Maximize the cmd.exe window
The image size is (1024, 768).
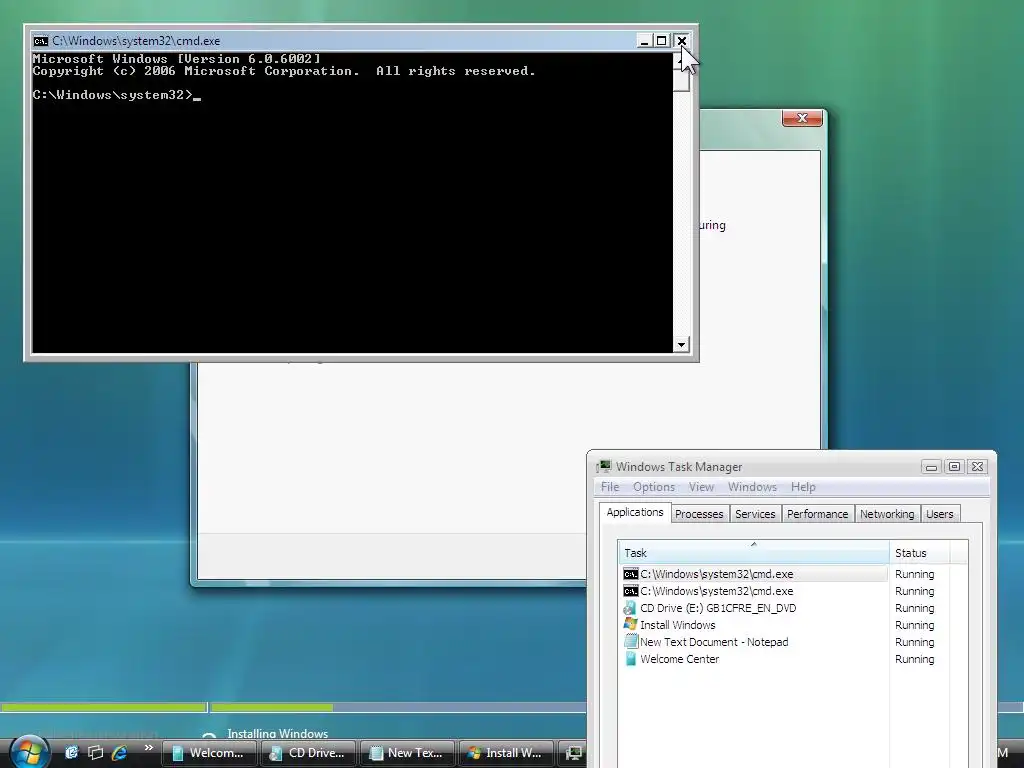click(662, 40)
